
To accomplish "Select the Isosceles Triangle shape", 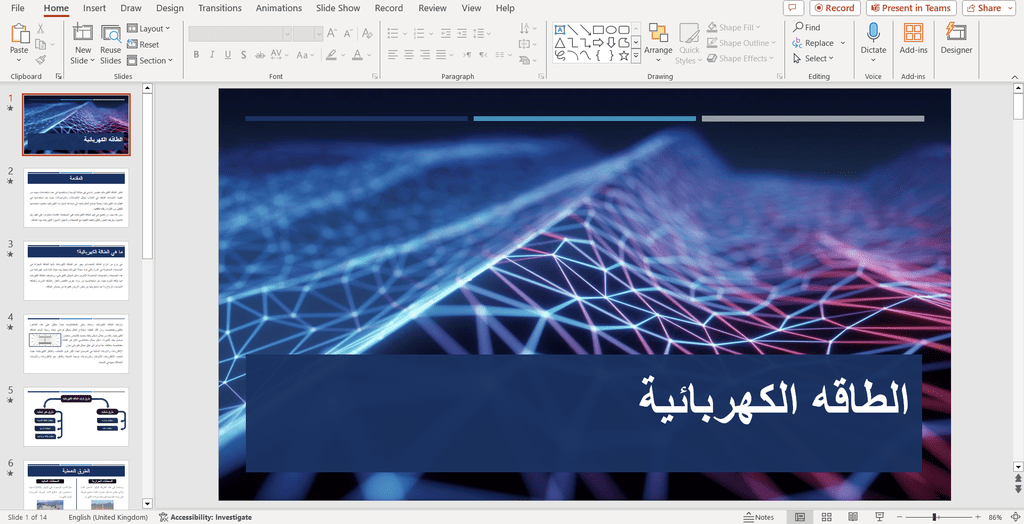I will (560, 42).
